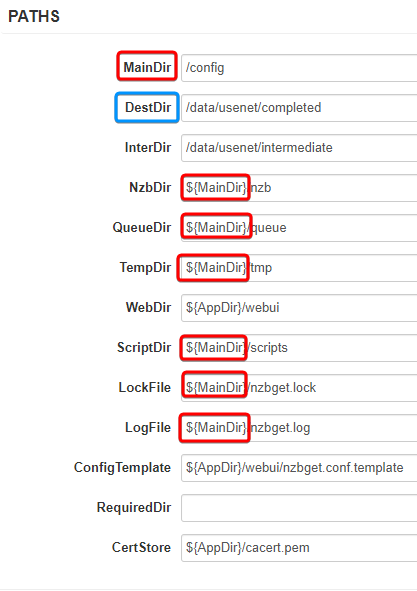Edit the CertStore path field
The height and width of the screenshot is (591, 417).
pyautogui.click(x=299, y=548)
